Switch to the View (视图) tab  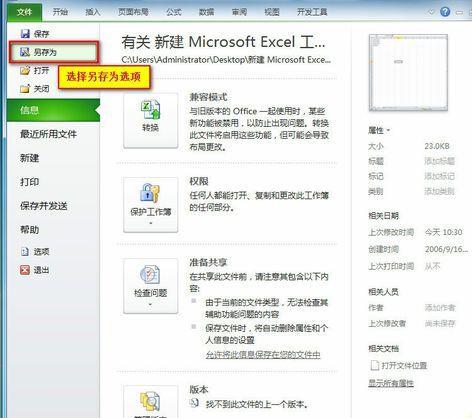point(272,12)
